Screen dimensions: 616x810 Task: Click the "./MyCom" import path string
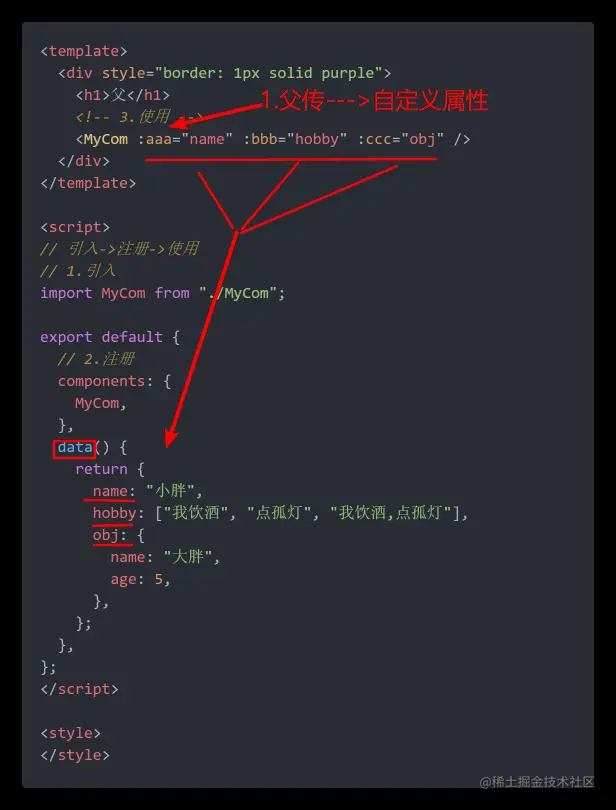[238, 293]
